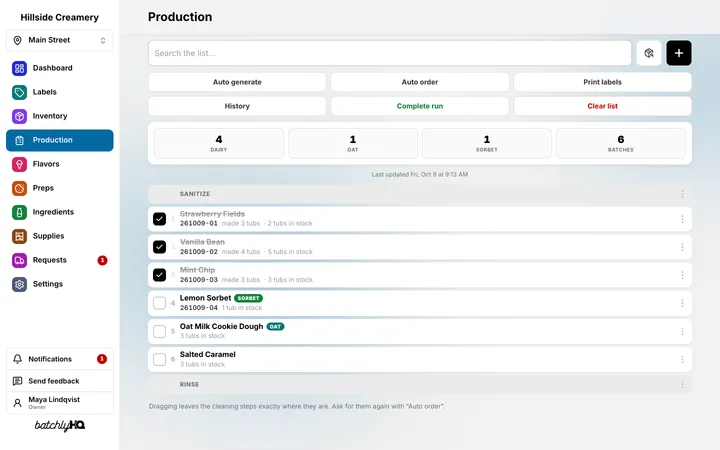Image resolution: width=720 pixels, height=450 pixels.
Task: Expand the Main Street location selector
Action: (x=60, y=40)
